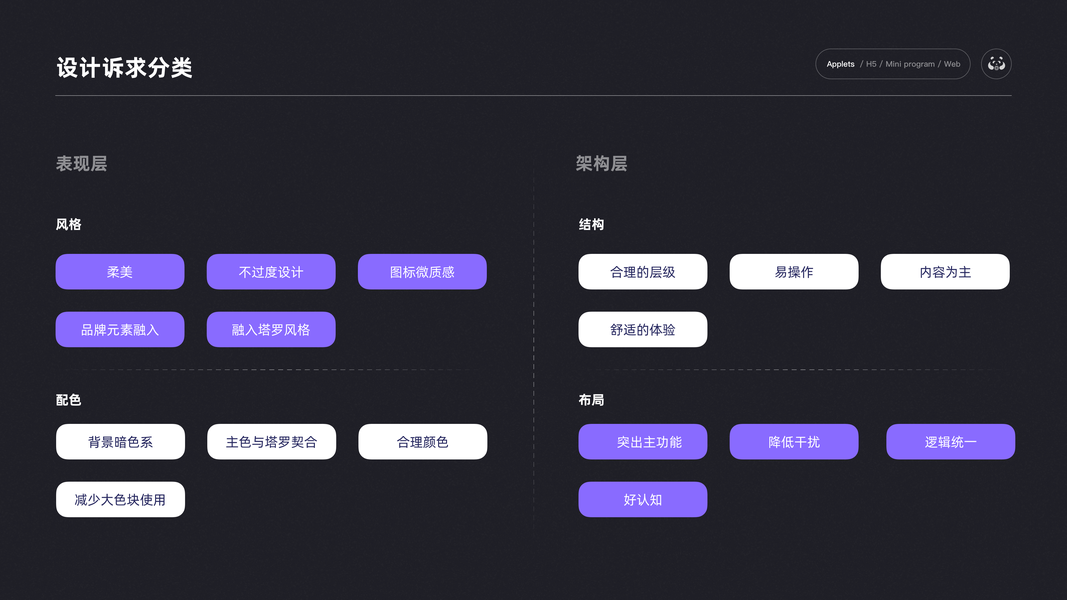Click the 柔美 purple tag
The width and height of the screenshot is (1067, 600).
[120, 272]
